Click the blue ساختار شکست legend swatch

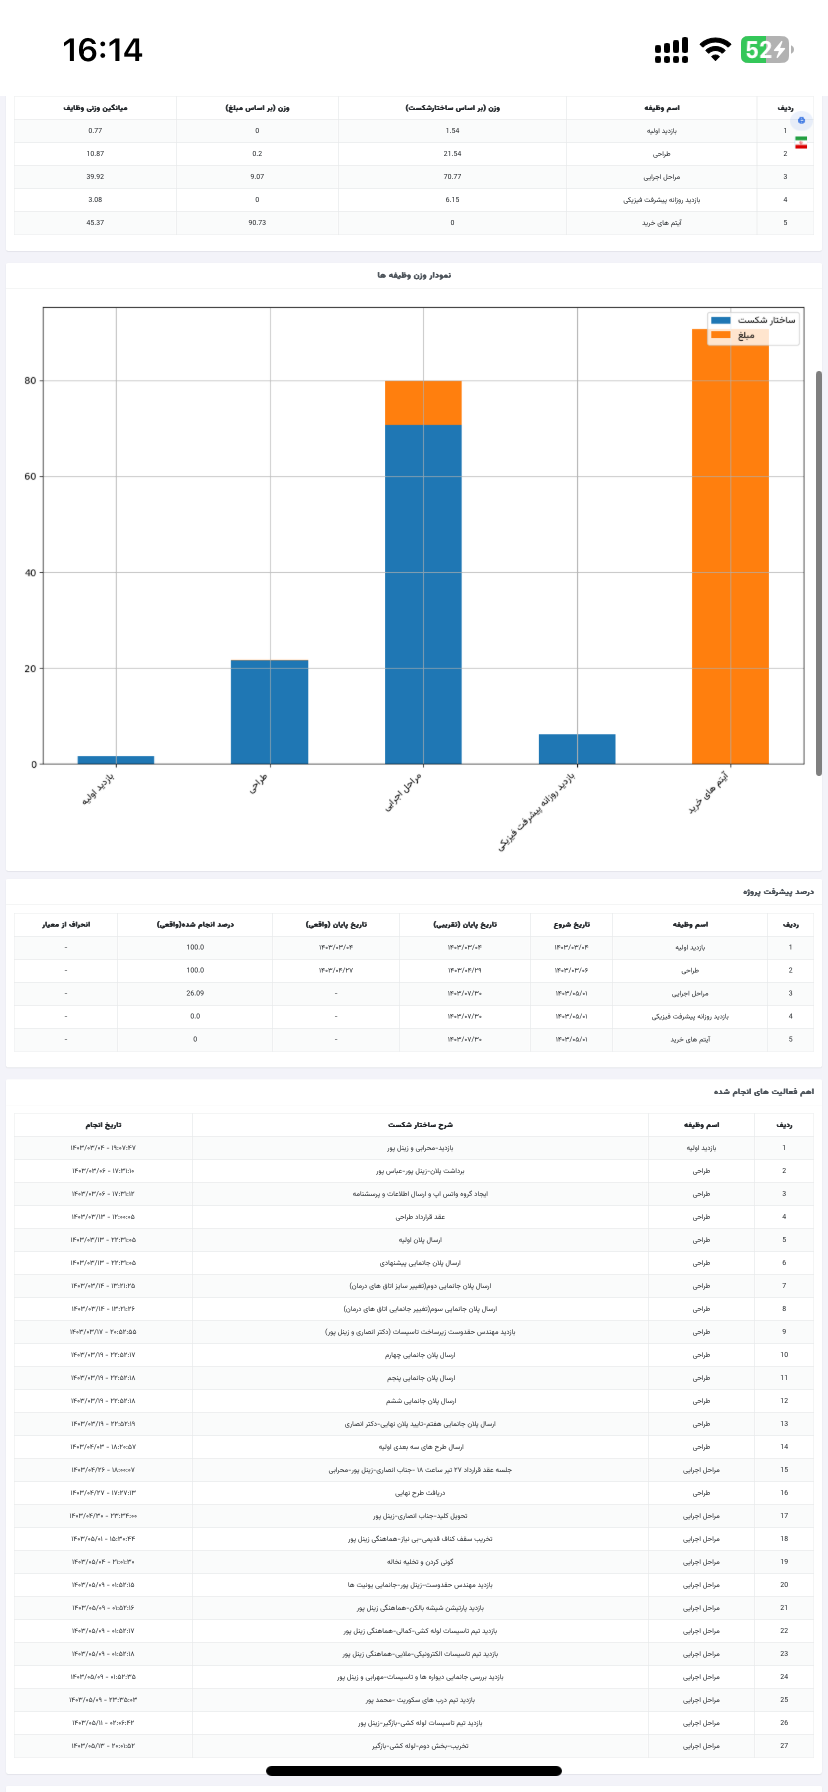point(722,320)
